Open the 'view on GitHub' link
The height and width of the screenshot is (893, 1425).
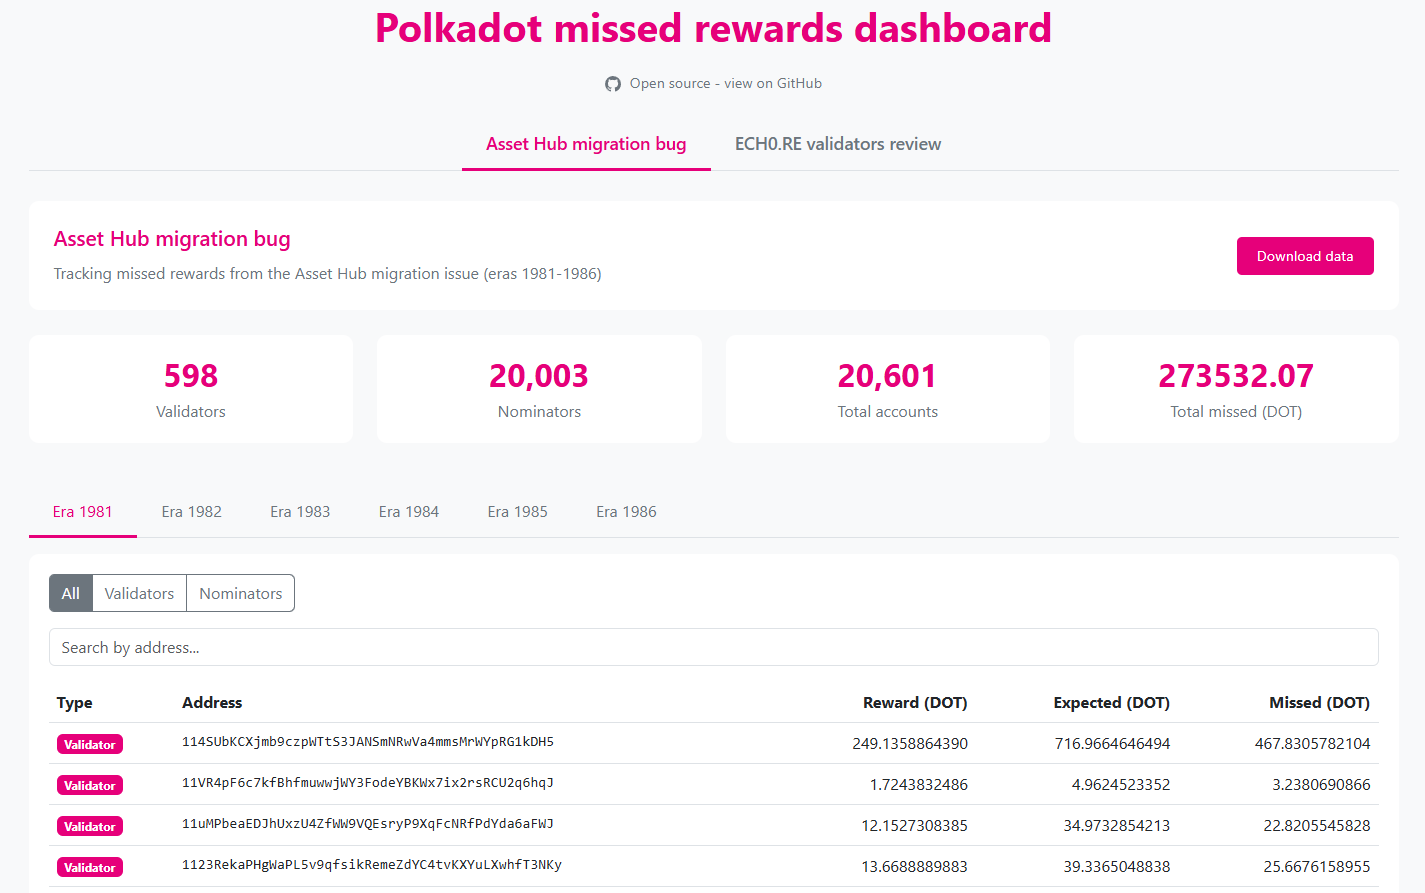click(x=725, y=84)
